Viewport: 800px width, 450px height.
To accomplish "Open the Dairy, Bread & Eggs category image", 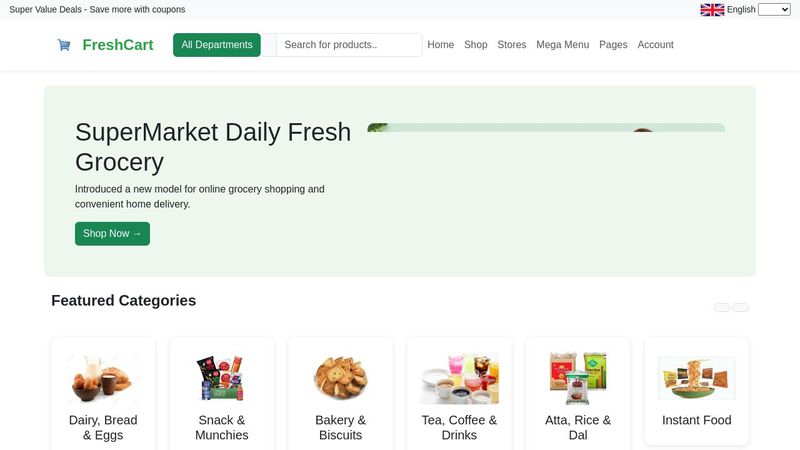I will coord(103,378).
